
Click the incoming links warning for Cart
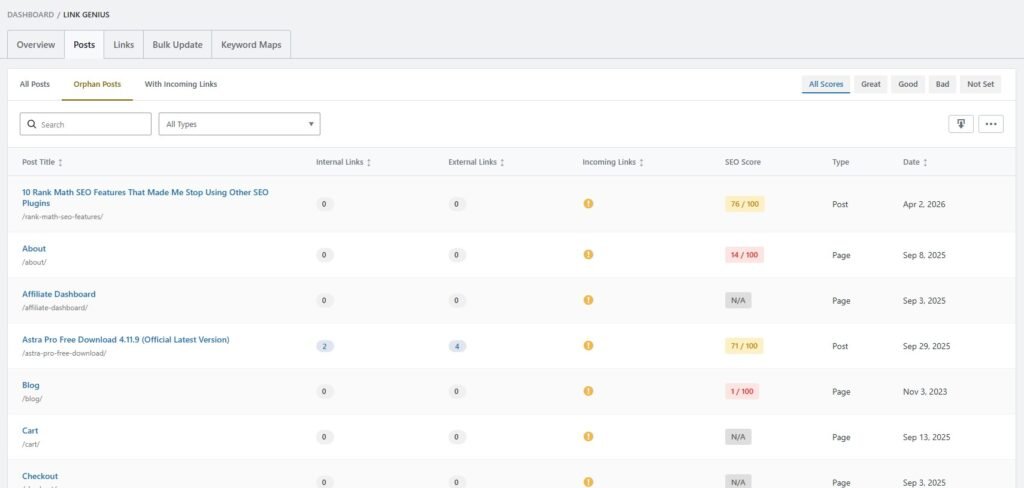click(x=588, y=436)
